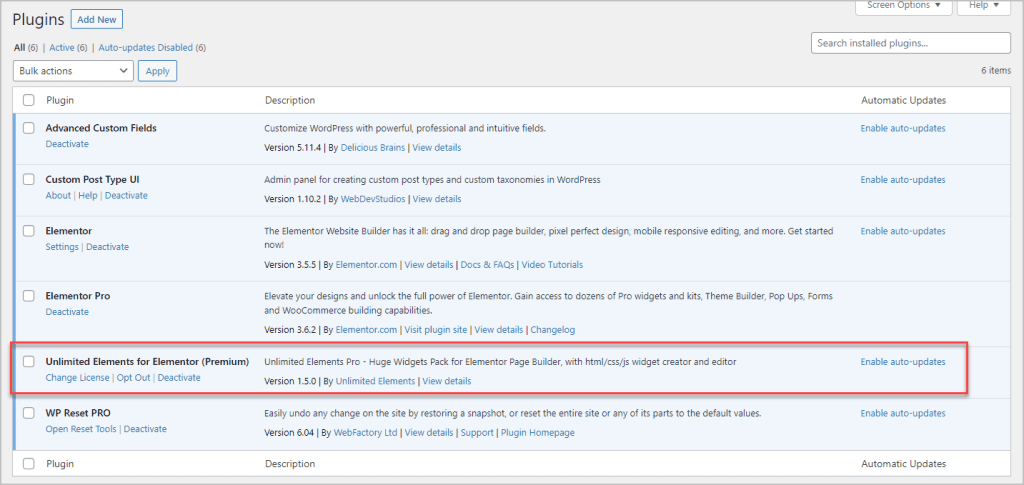Click the Apply bulk action button

tap(157, 70)
